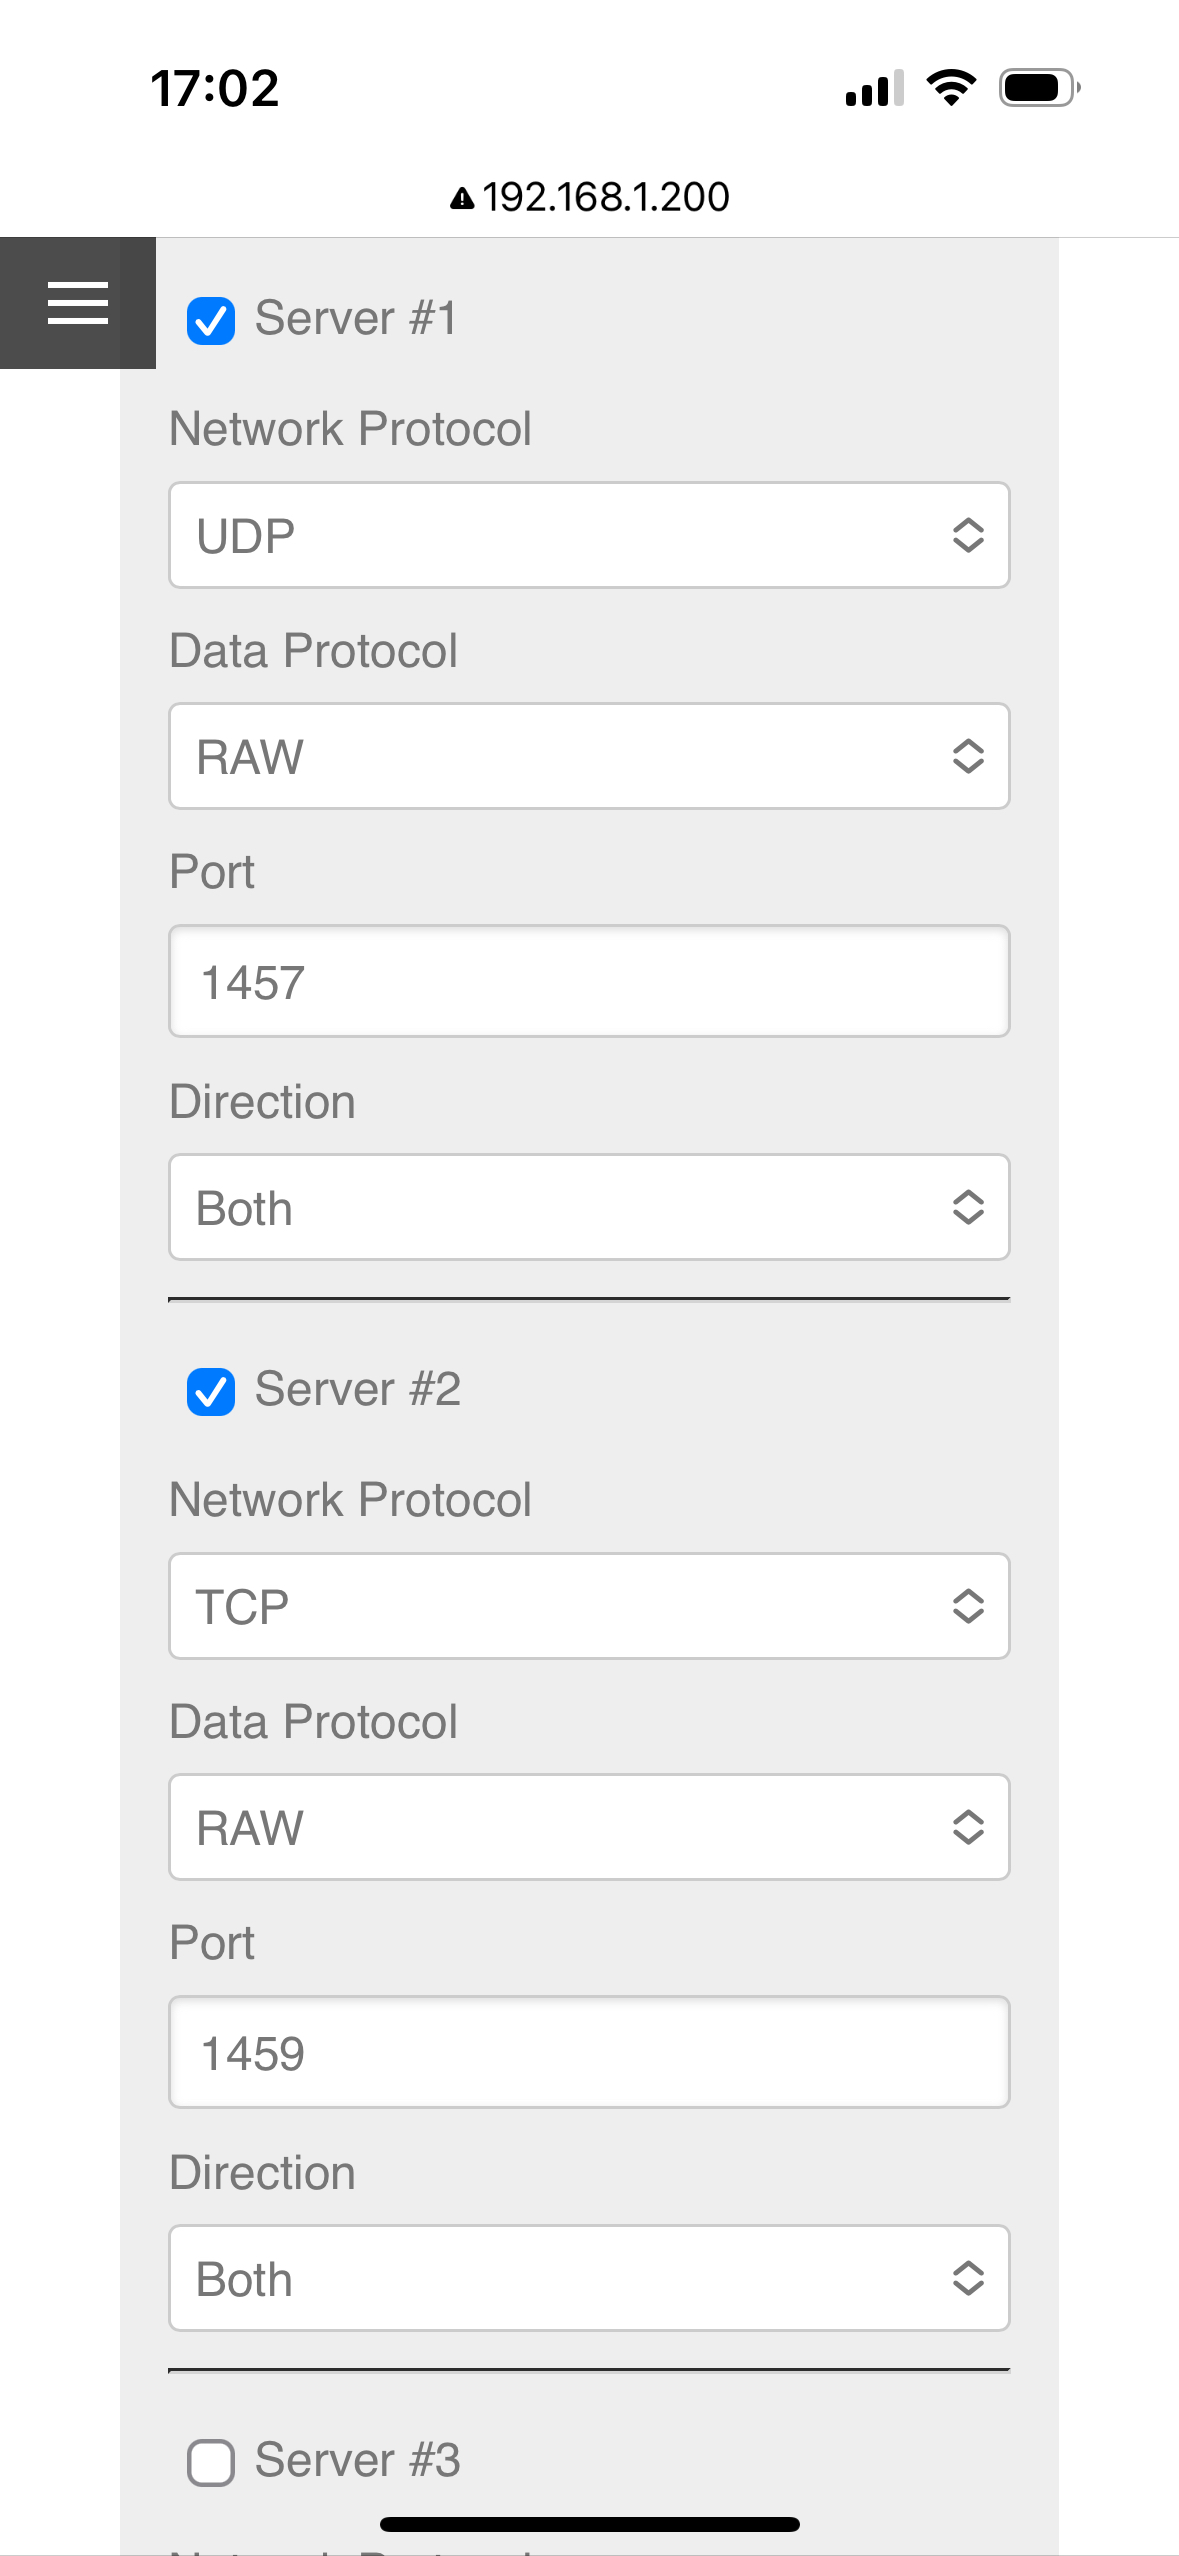Screen dimensions: 1179x2556
Task: Open Server #1 Network Protocol UDP dropdown
Action: pos(589,536)
